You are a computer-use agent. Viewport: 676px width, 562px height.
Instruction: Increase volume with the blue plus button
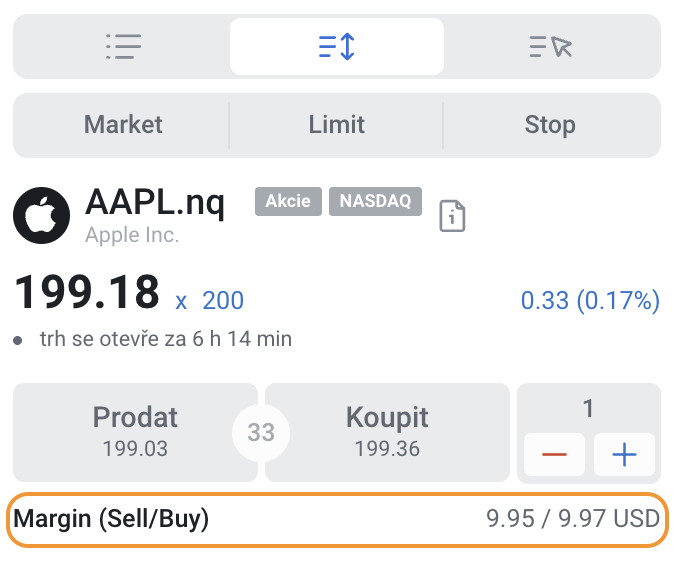click(x=624, y=454)
